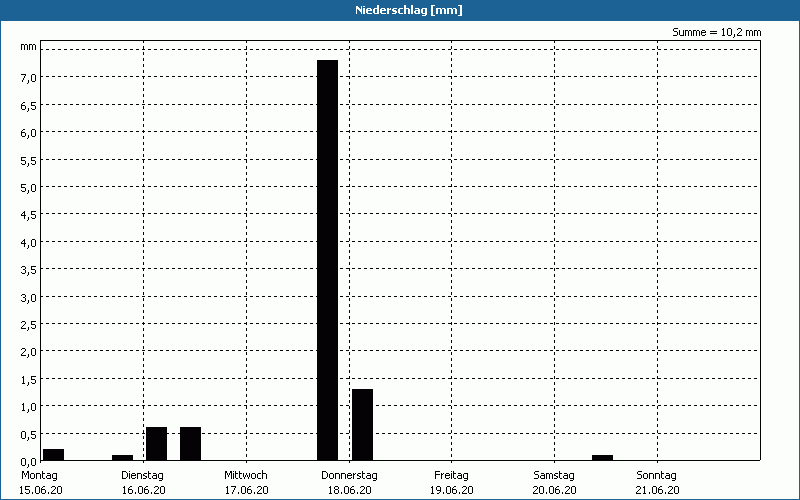Click the date 15.06.20
Image resolution: width=800 pixels, height=500 pixels.
point(41,490)
